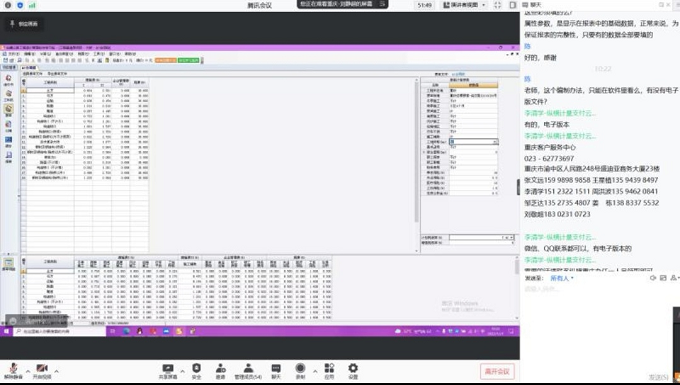Open manage members (管理成员) panel
The image size is (680, 385).
click(248, 371)
